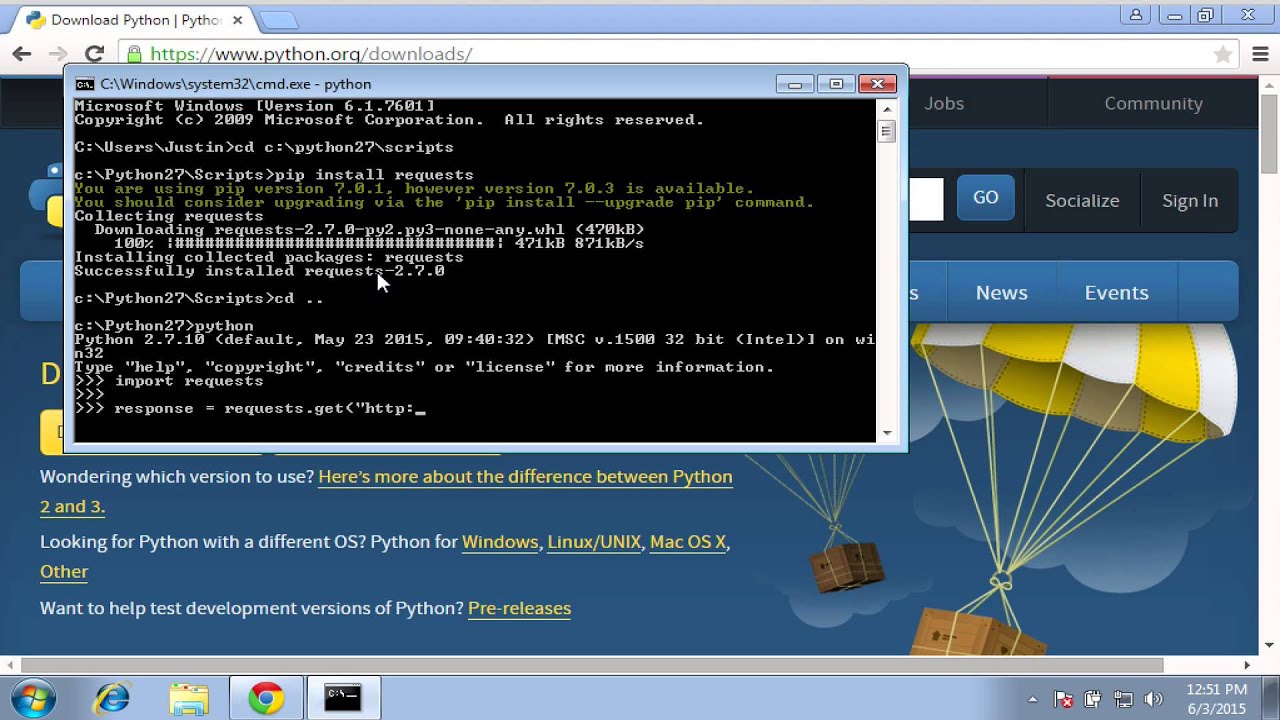Screen dimensions: 1280x720
Task: Click the Sign In link
Action: (1190, 201)
